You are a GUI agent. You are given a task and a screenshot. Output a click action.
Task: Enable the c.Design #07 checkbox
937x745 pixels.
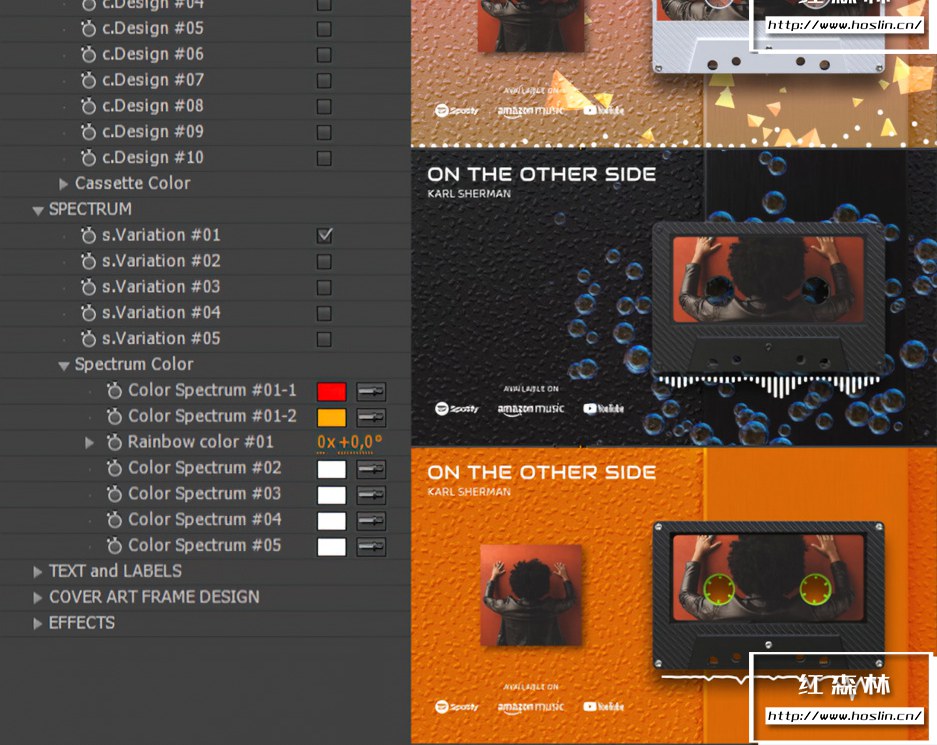pyautogui.click(x=324, y=81)
